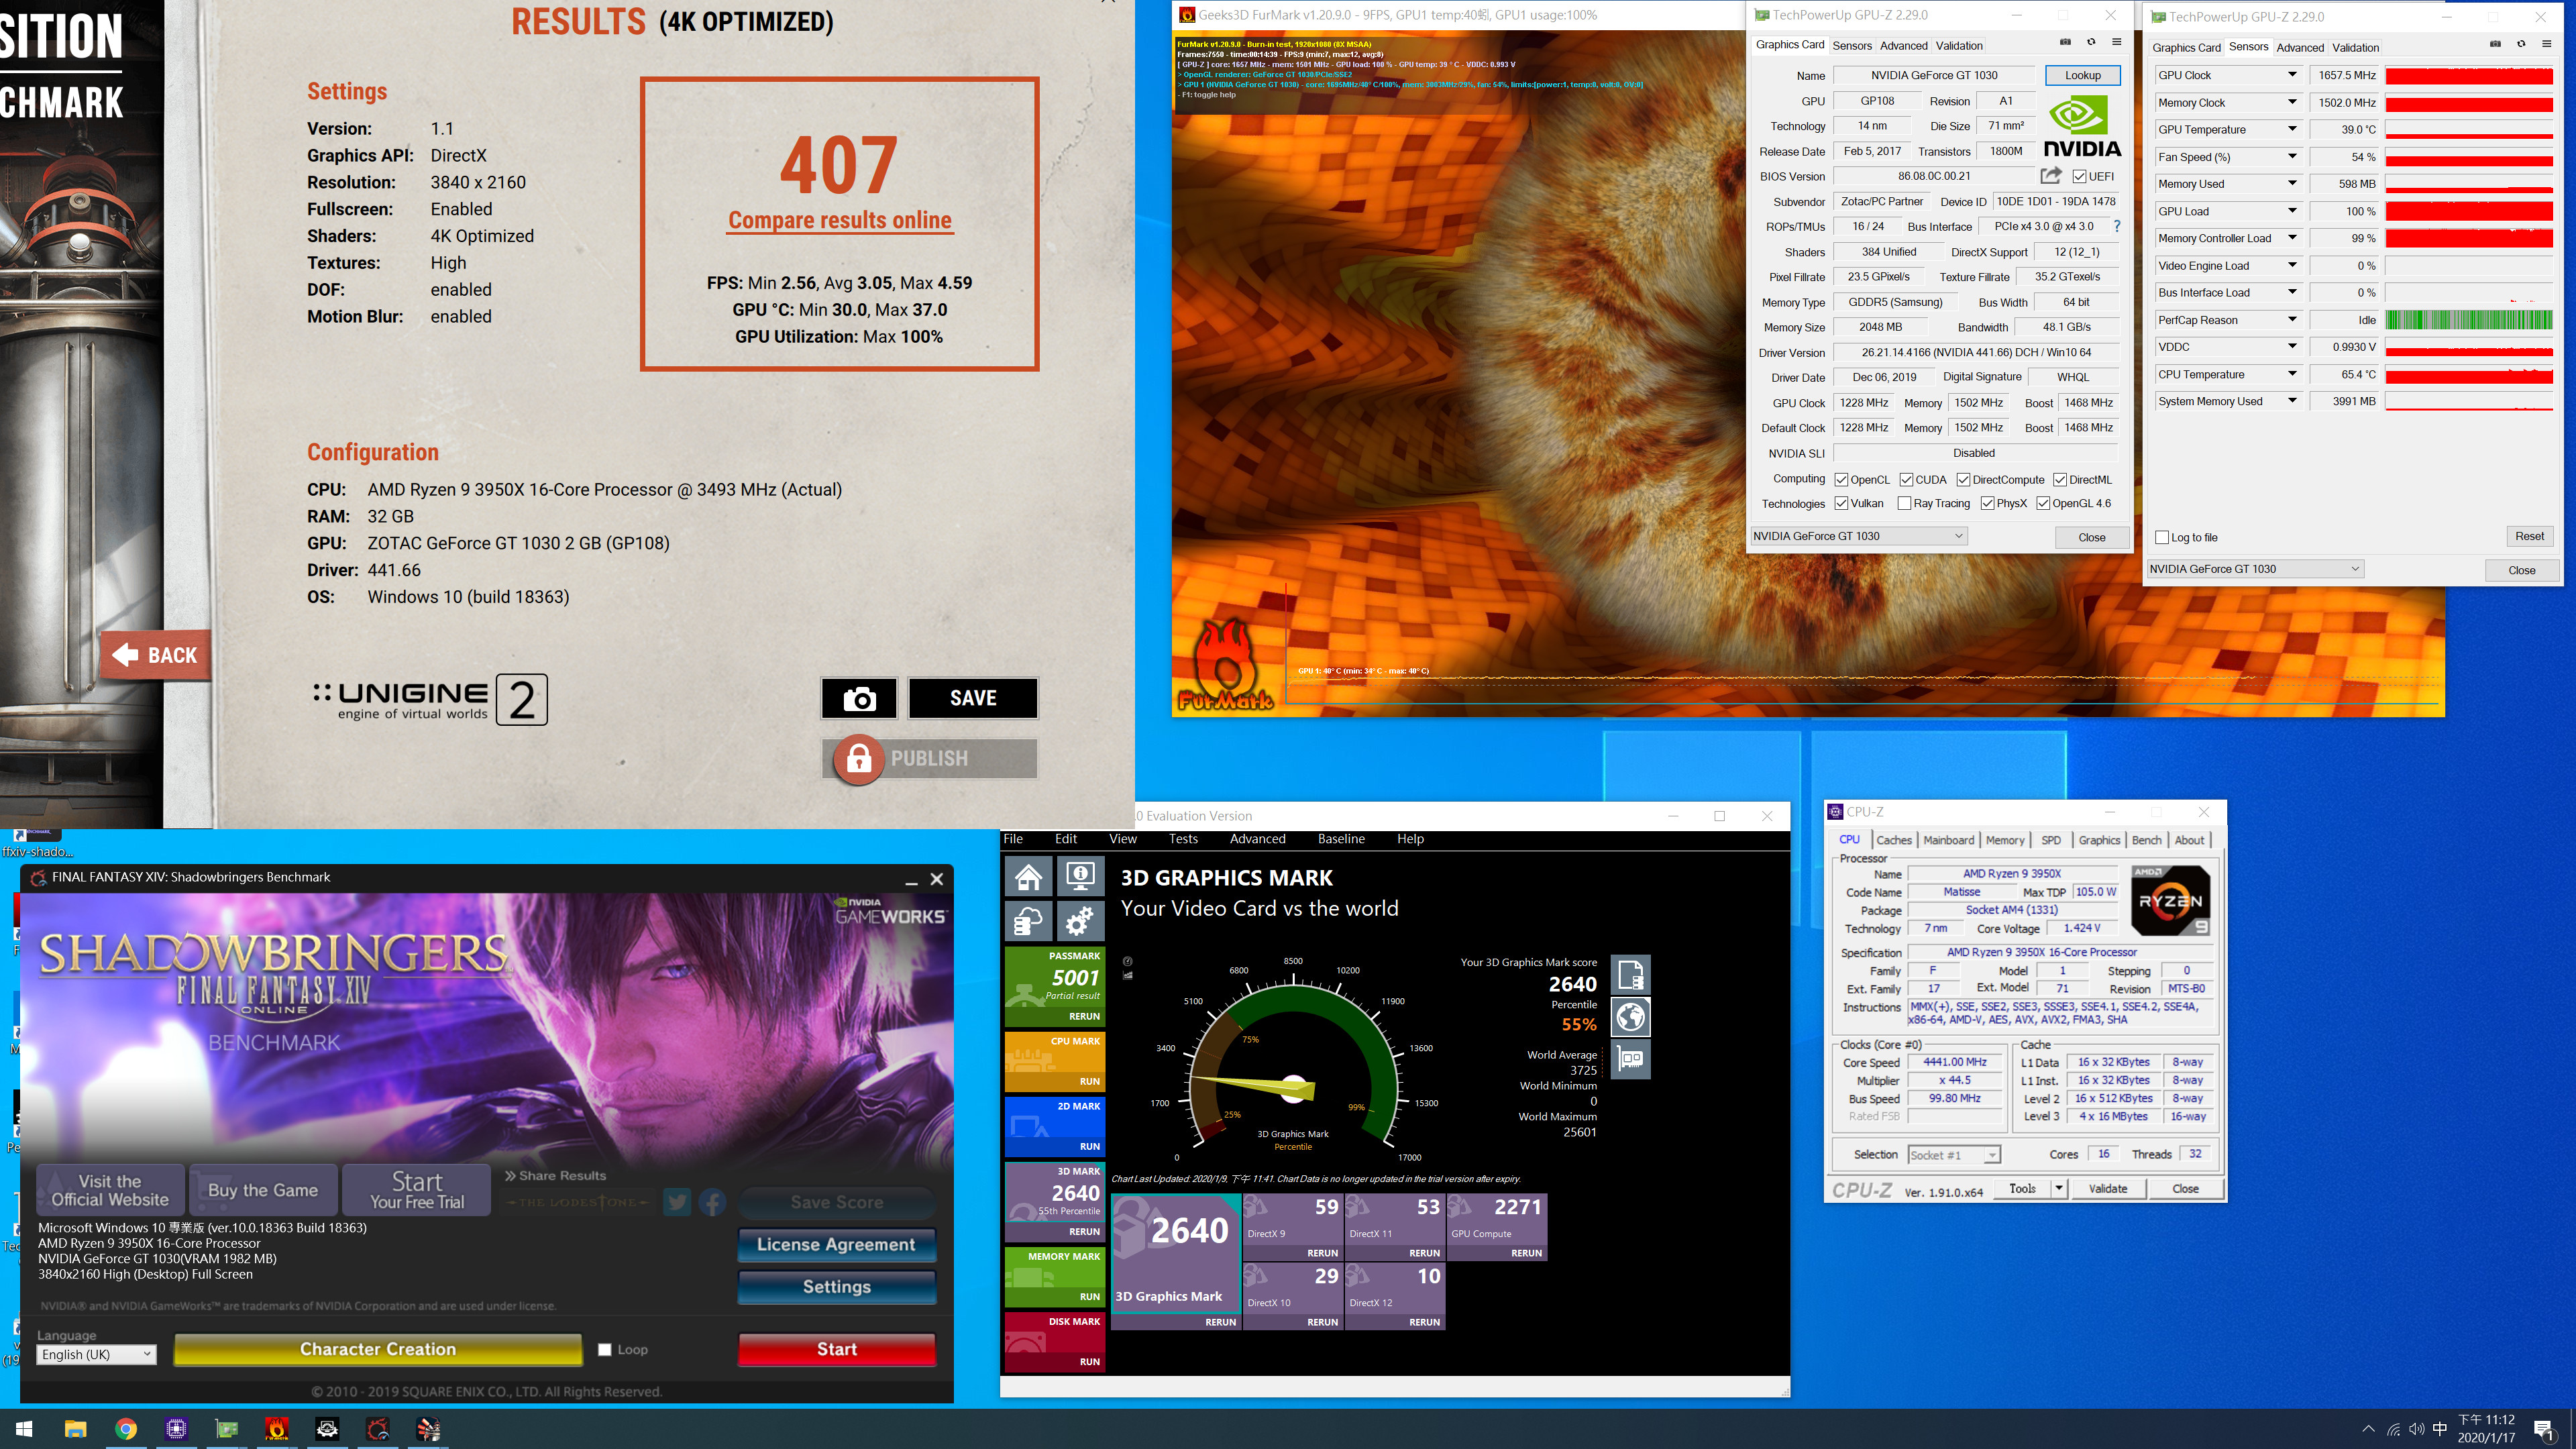The width and height of the screenshot is (2576, 1449).
Task: Open GPU selector dropdown in GPU-Z Sensors window
Action: click(x=2255, y=569)
